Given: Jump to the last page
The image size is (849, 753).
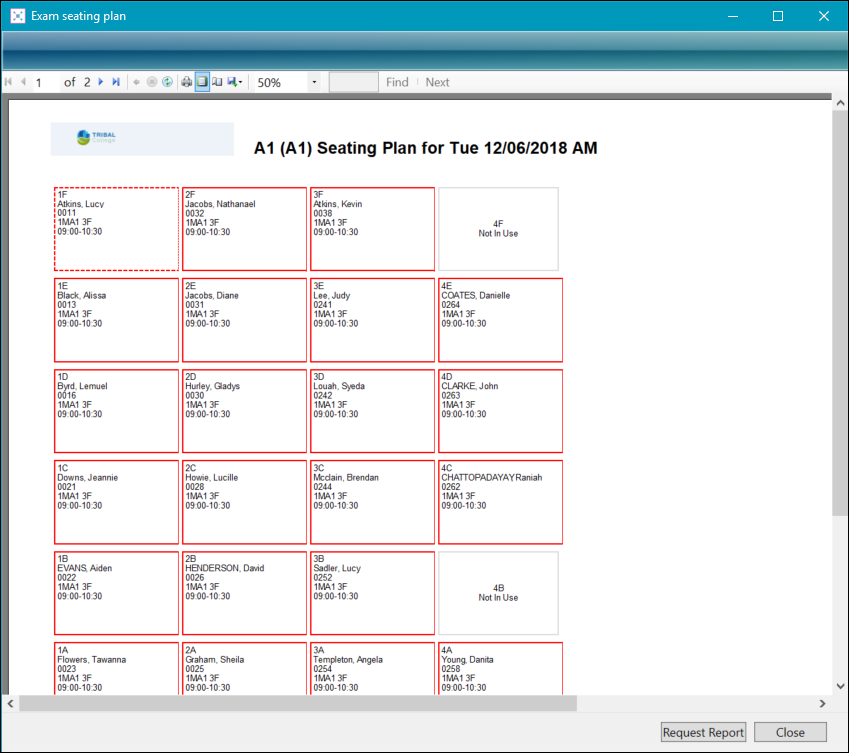Looking at the screenshot, I should tap(115, 82).
